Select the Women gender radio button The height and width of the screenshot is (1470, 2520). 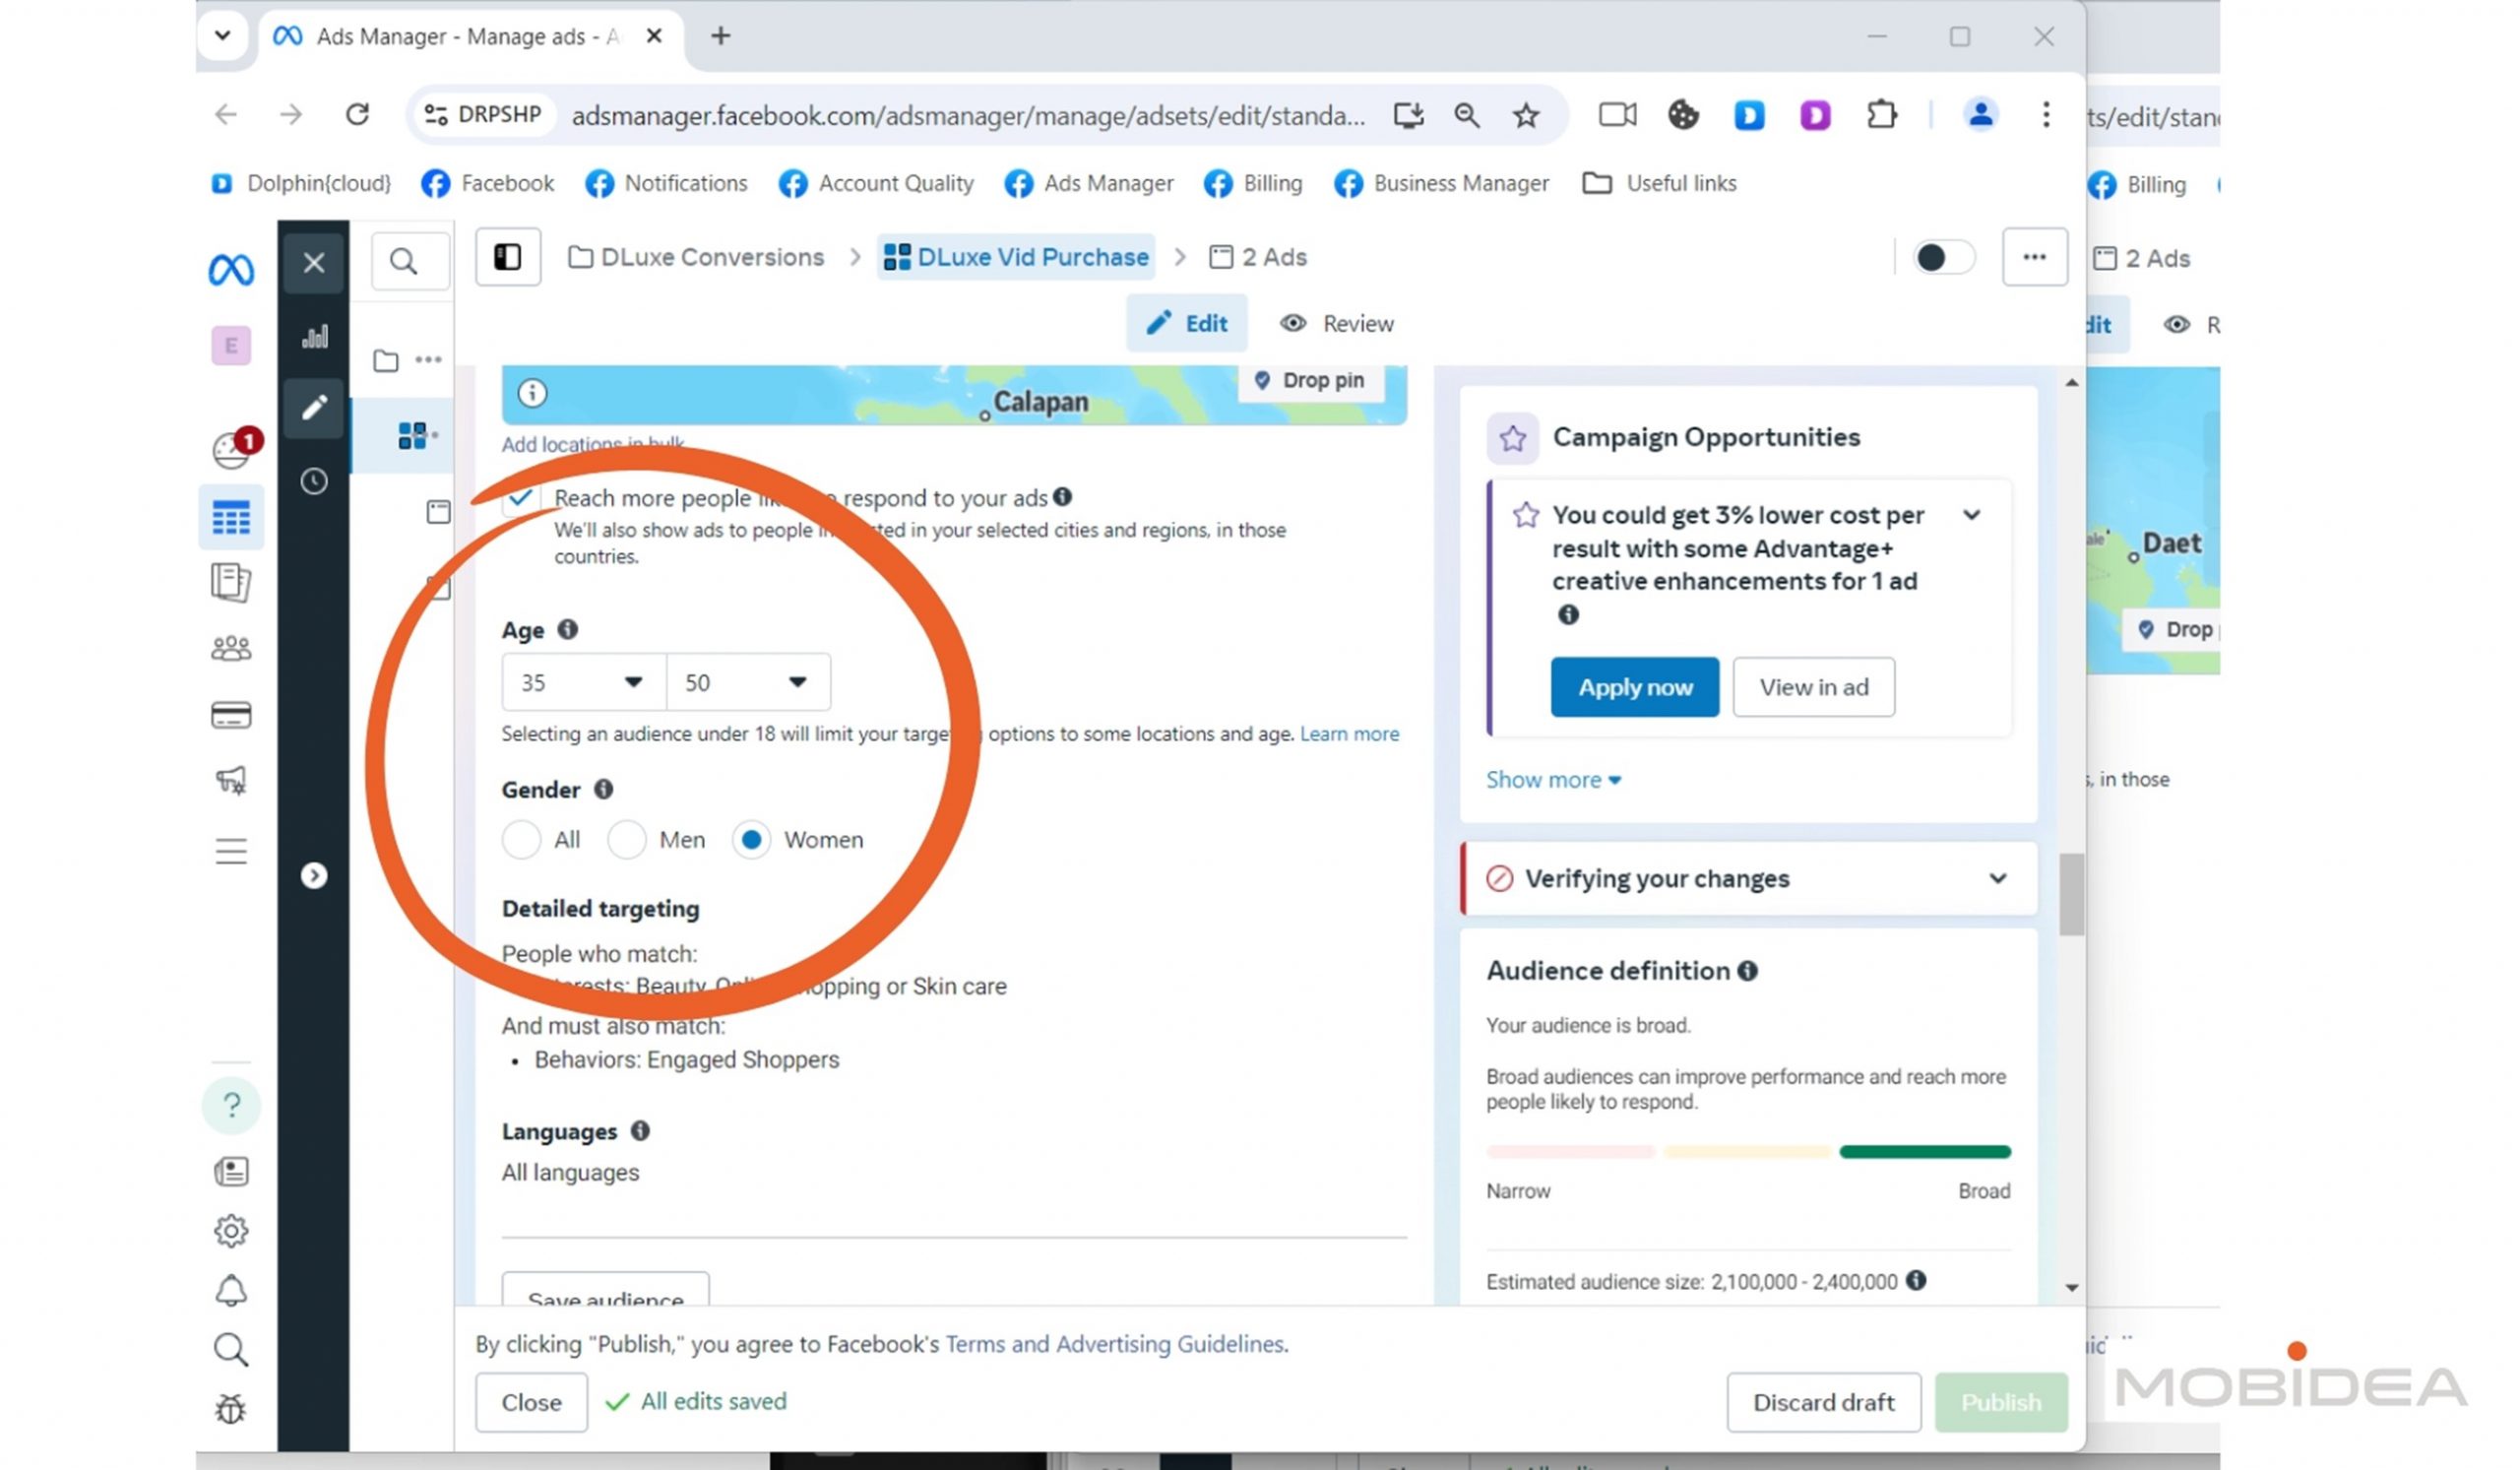click(x=752, y=840)
